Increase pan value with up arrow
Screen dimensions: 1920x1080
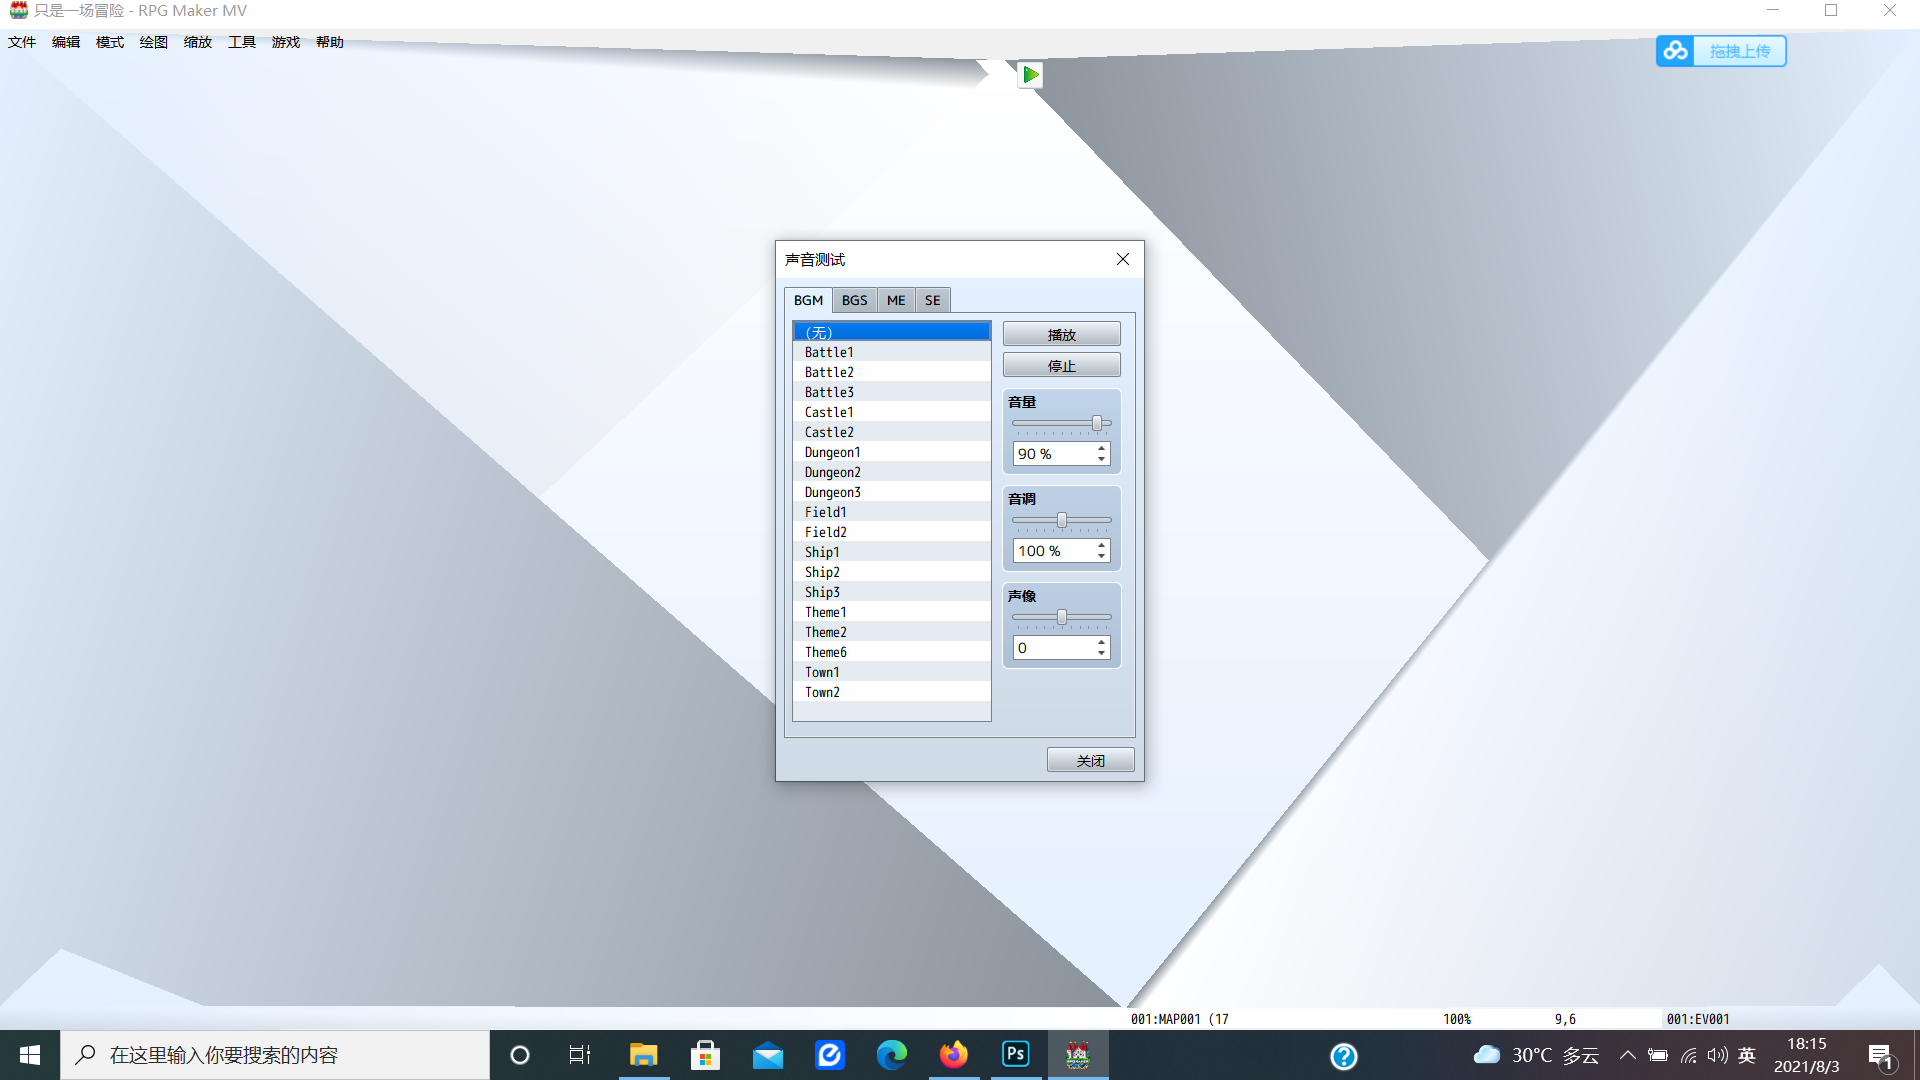[x=1101, y=643]
